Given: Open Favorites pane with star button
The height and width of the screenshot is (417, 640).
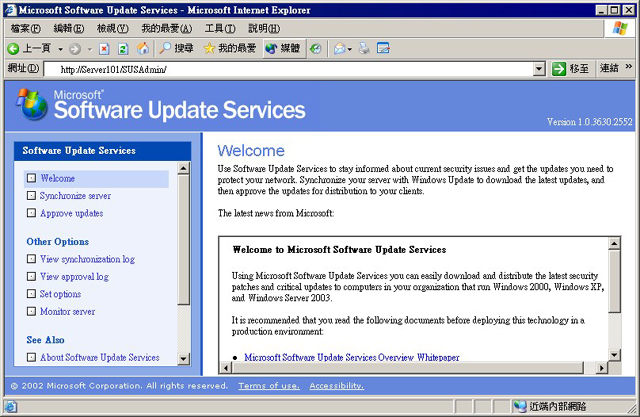Looking at the screenshot, I should pos(230,48).
